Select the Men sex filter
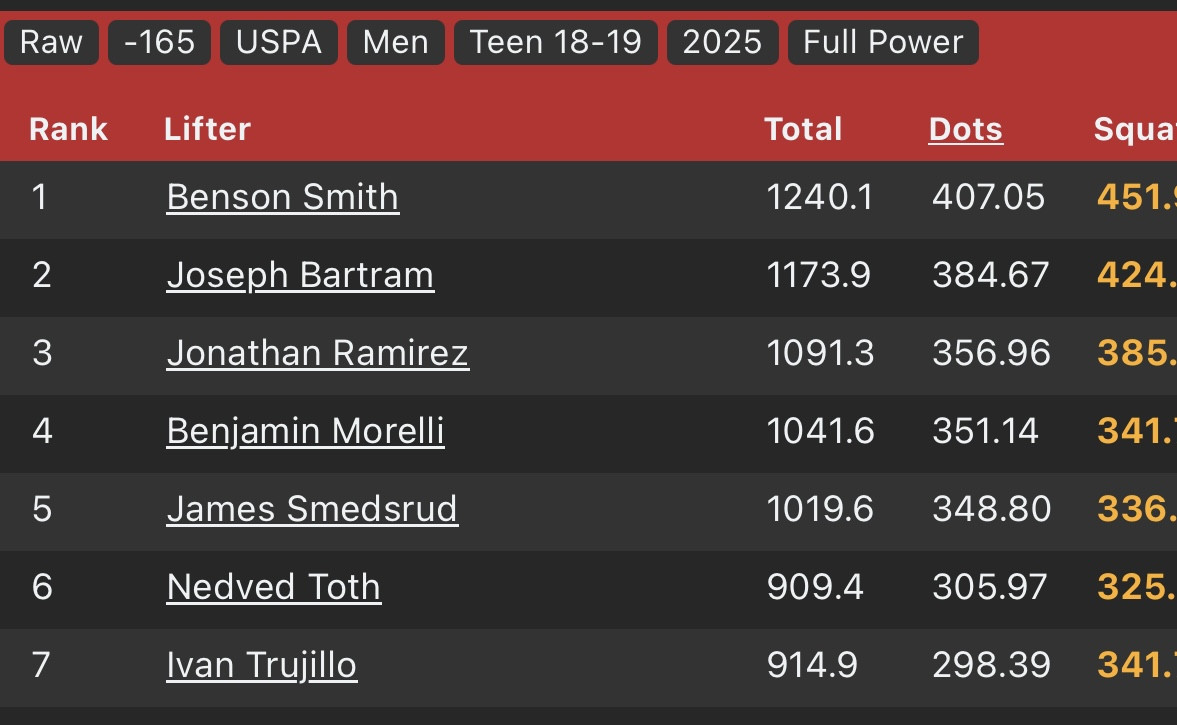The height and width of the screenshot is (725, 1177). point(395,42)
